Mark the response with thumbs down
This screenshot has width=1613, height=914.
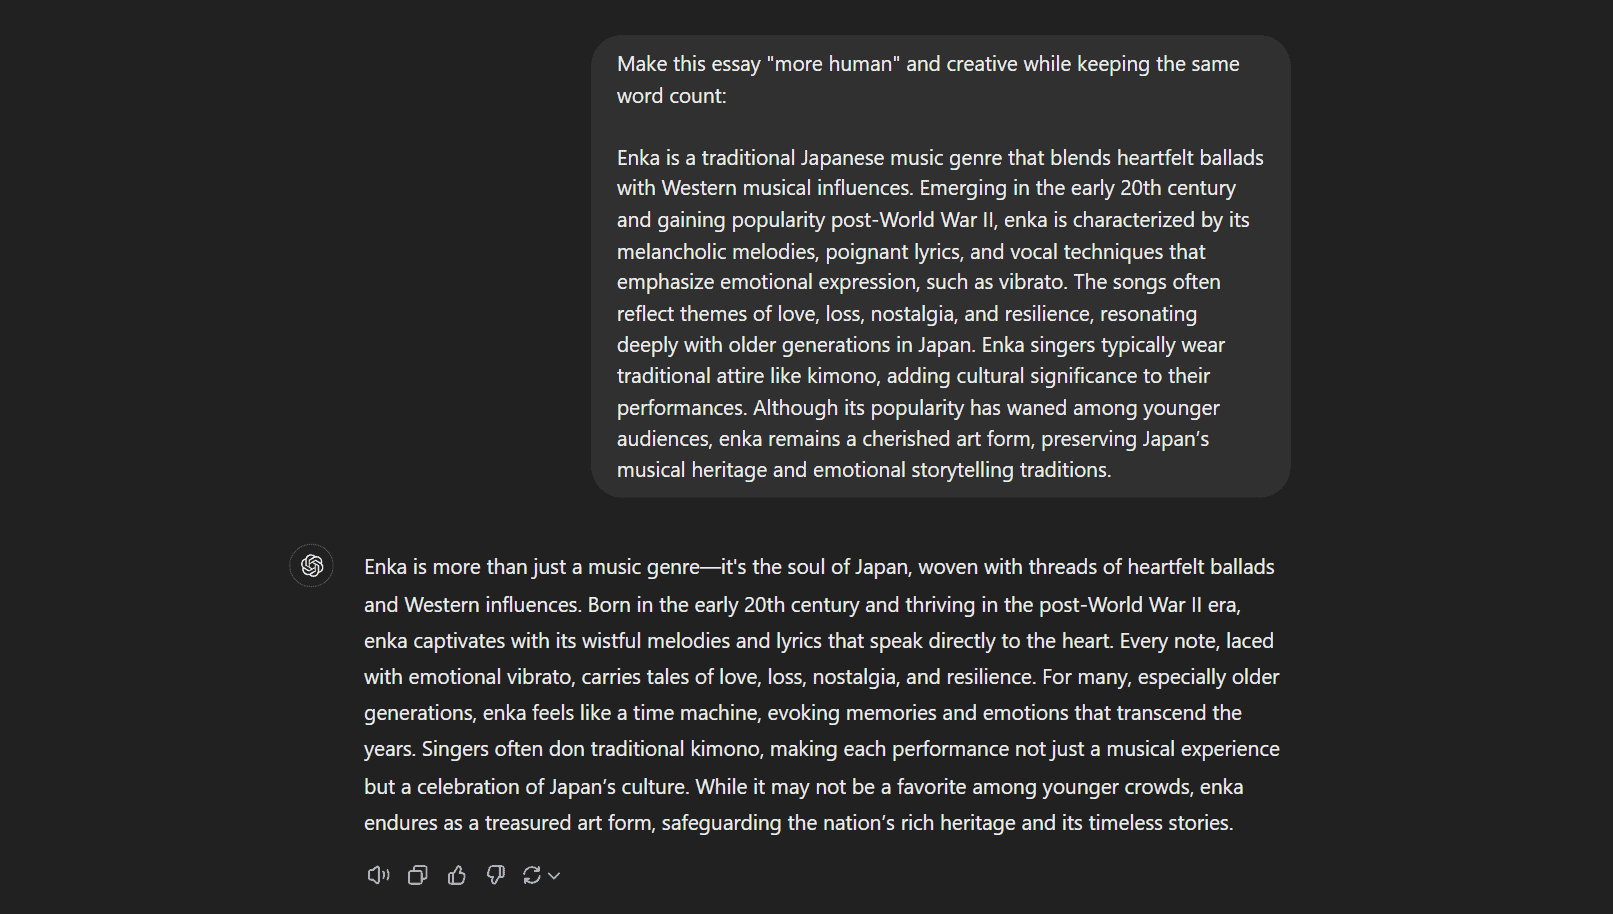coord(496,876)
